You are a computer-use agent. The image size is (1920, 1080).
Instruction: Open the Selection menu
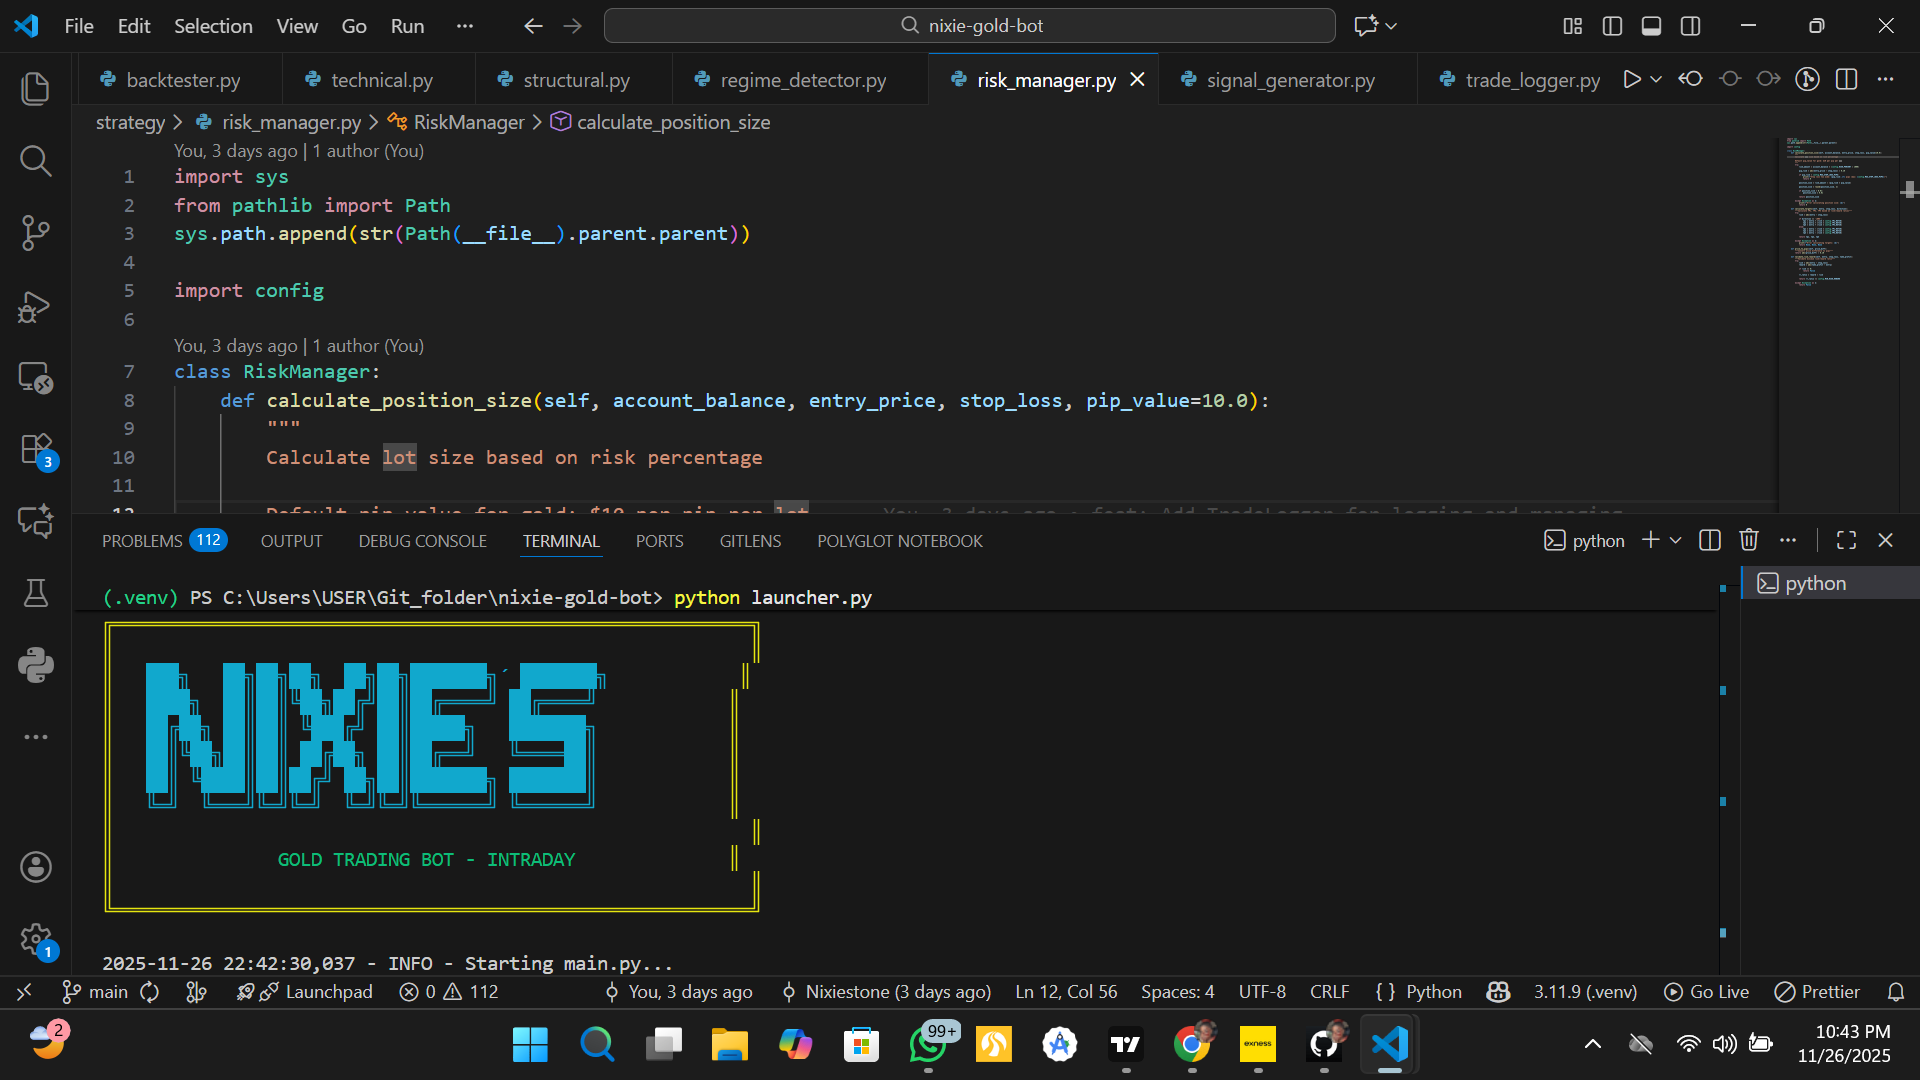click(213, 26)
